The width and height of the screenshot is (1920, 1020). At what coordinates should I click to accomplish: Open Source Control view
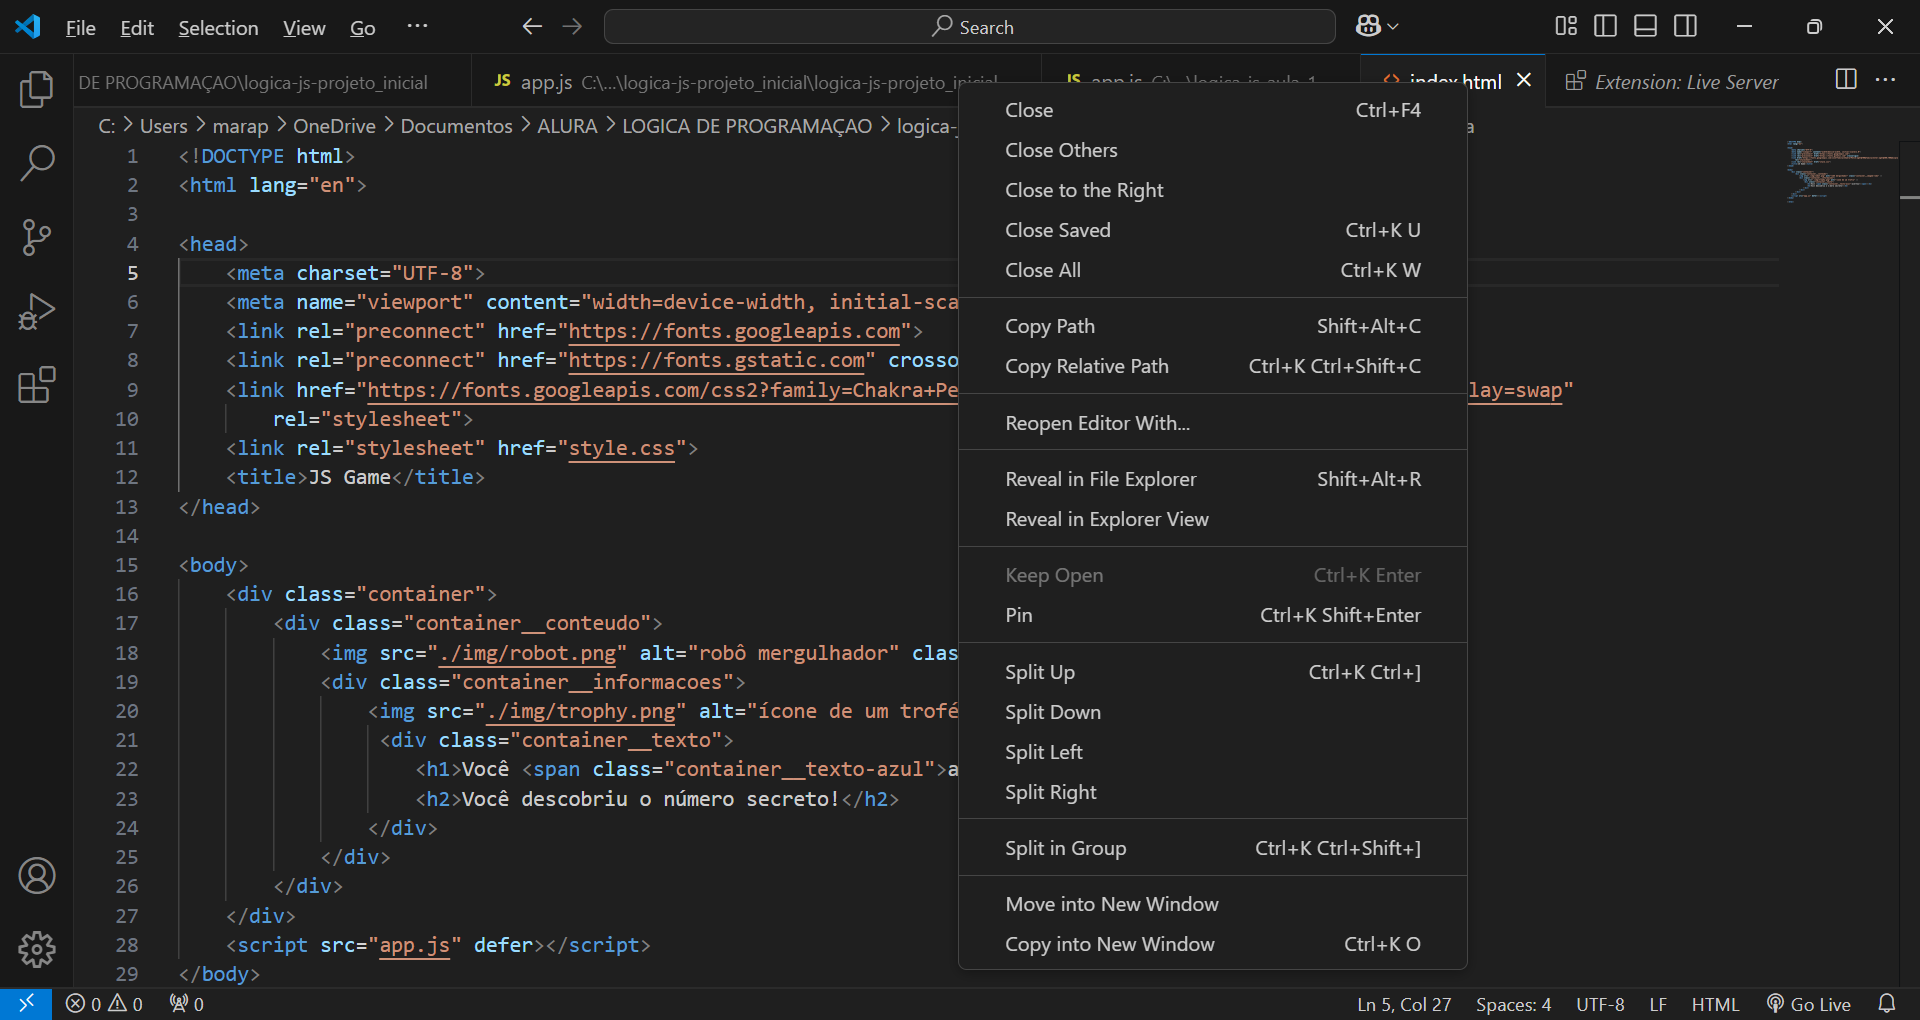tap(37, 237)
